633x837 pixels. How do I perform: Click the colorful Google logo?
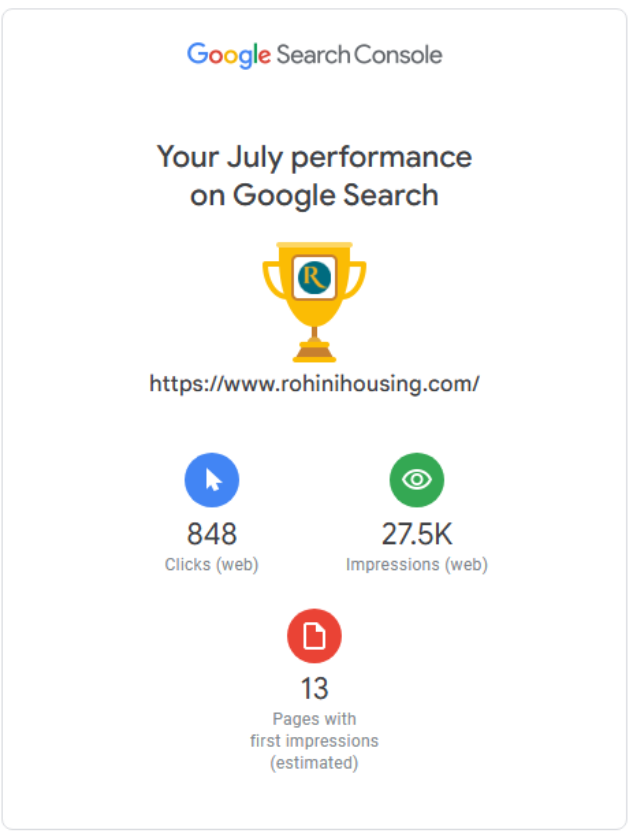click(228, 56)
